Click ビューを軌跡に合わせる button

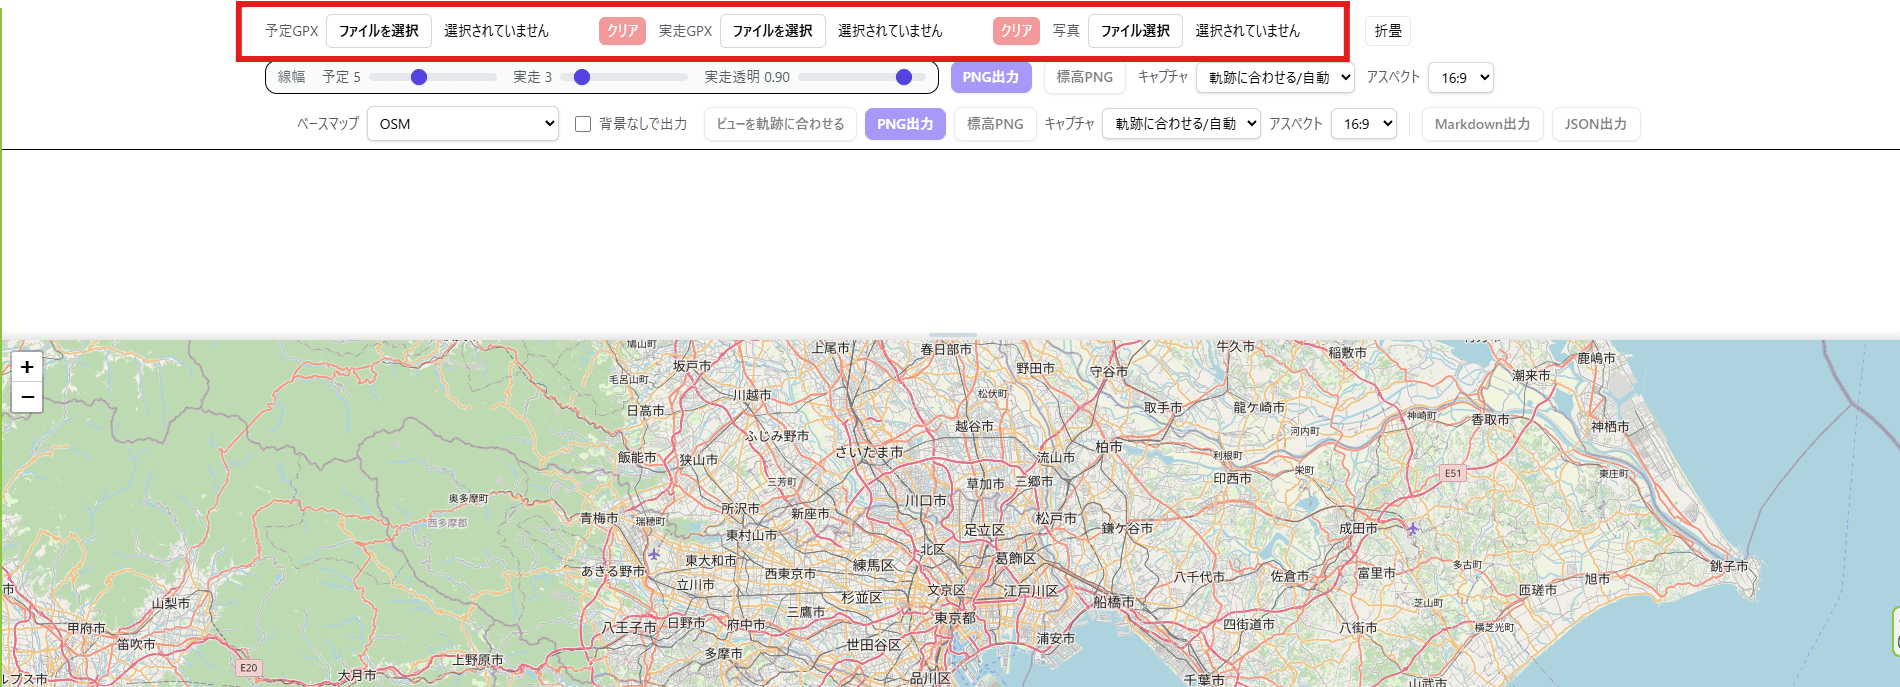[x=780, y=124]
